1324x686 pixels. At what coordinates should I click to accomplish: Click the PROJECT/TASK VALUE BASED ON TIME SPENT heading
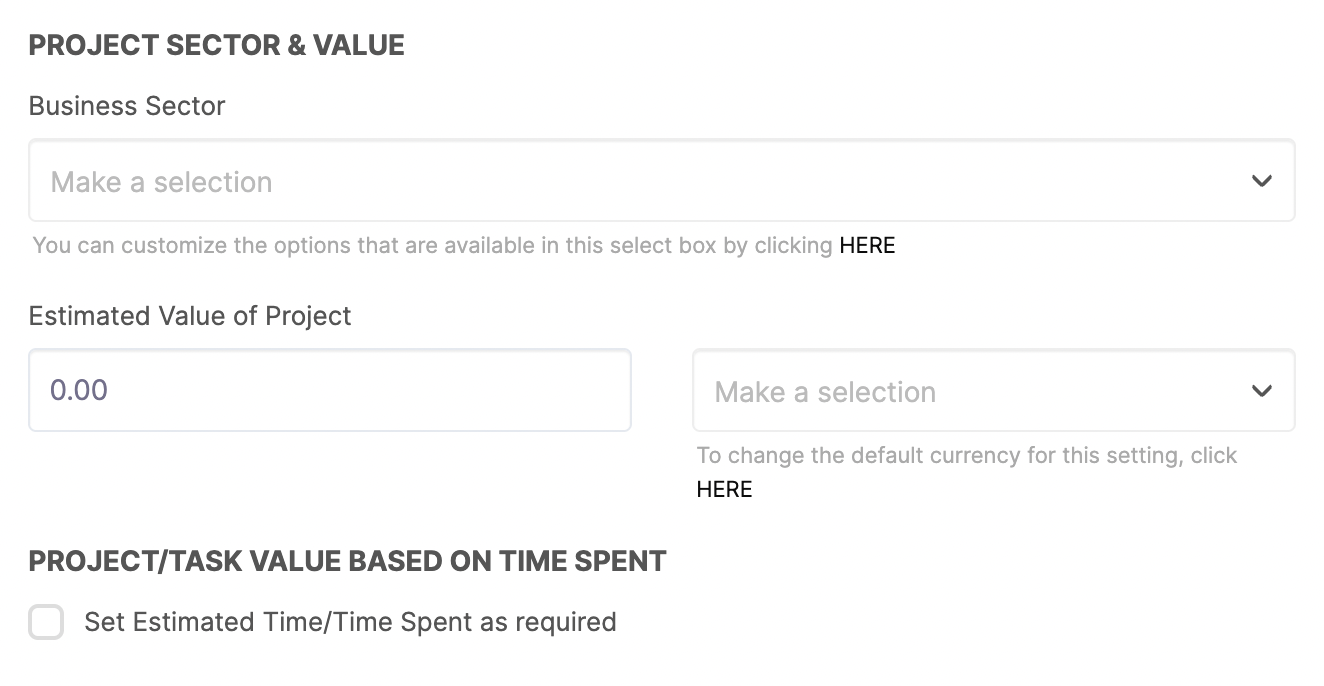[x=348, y=561]
